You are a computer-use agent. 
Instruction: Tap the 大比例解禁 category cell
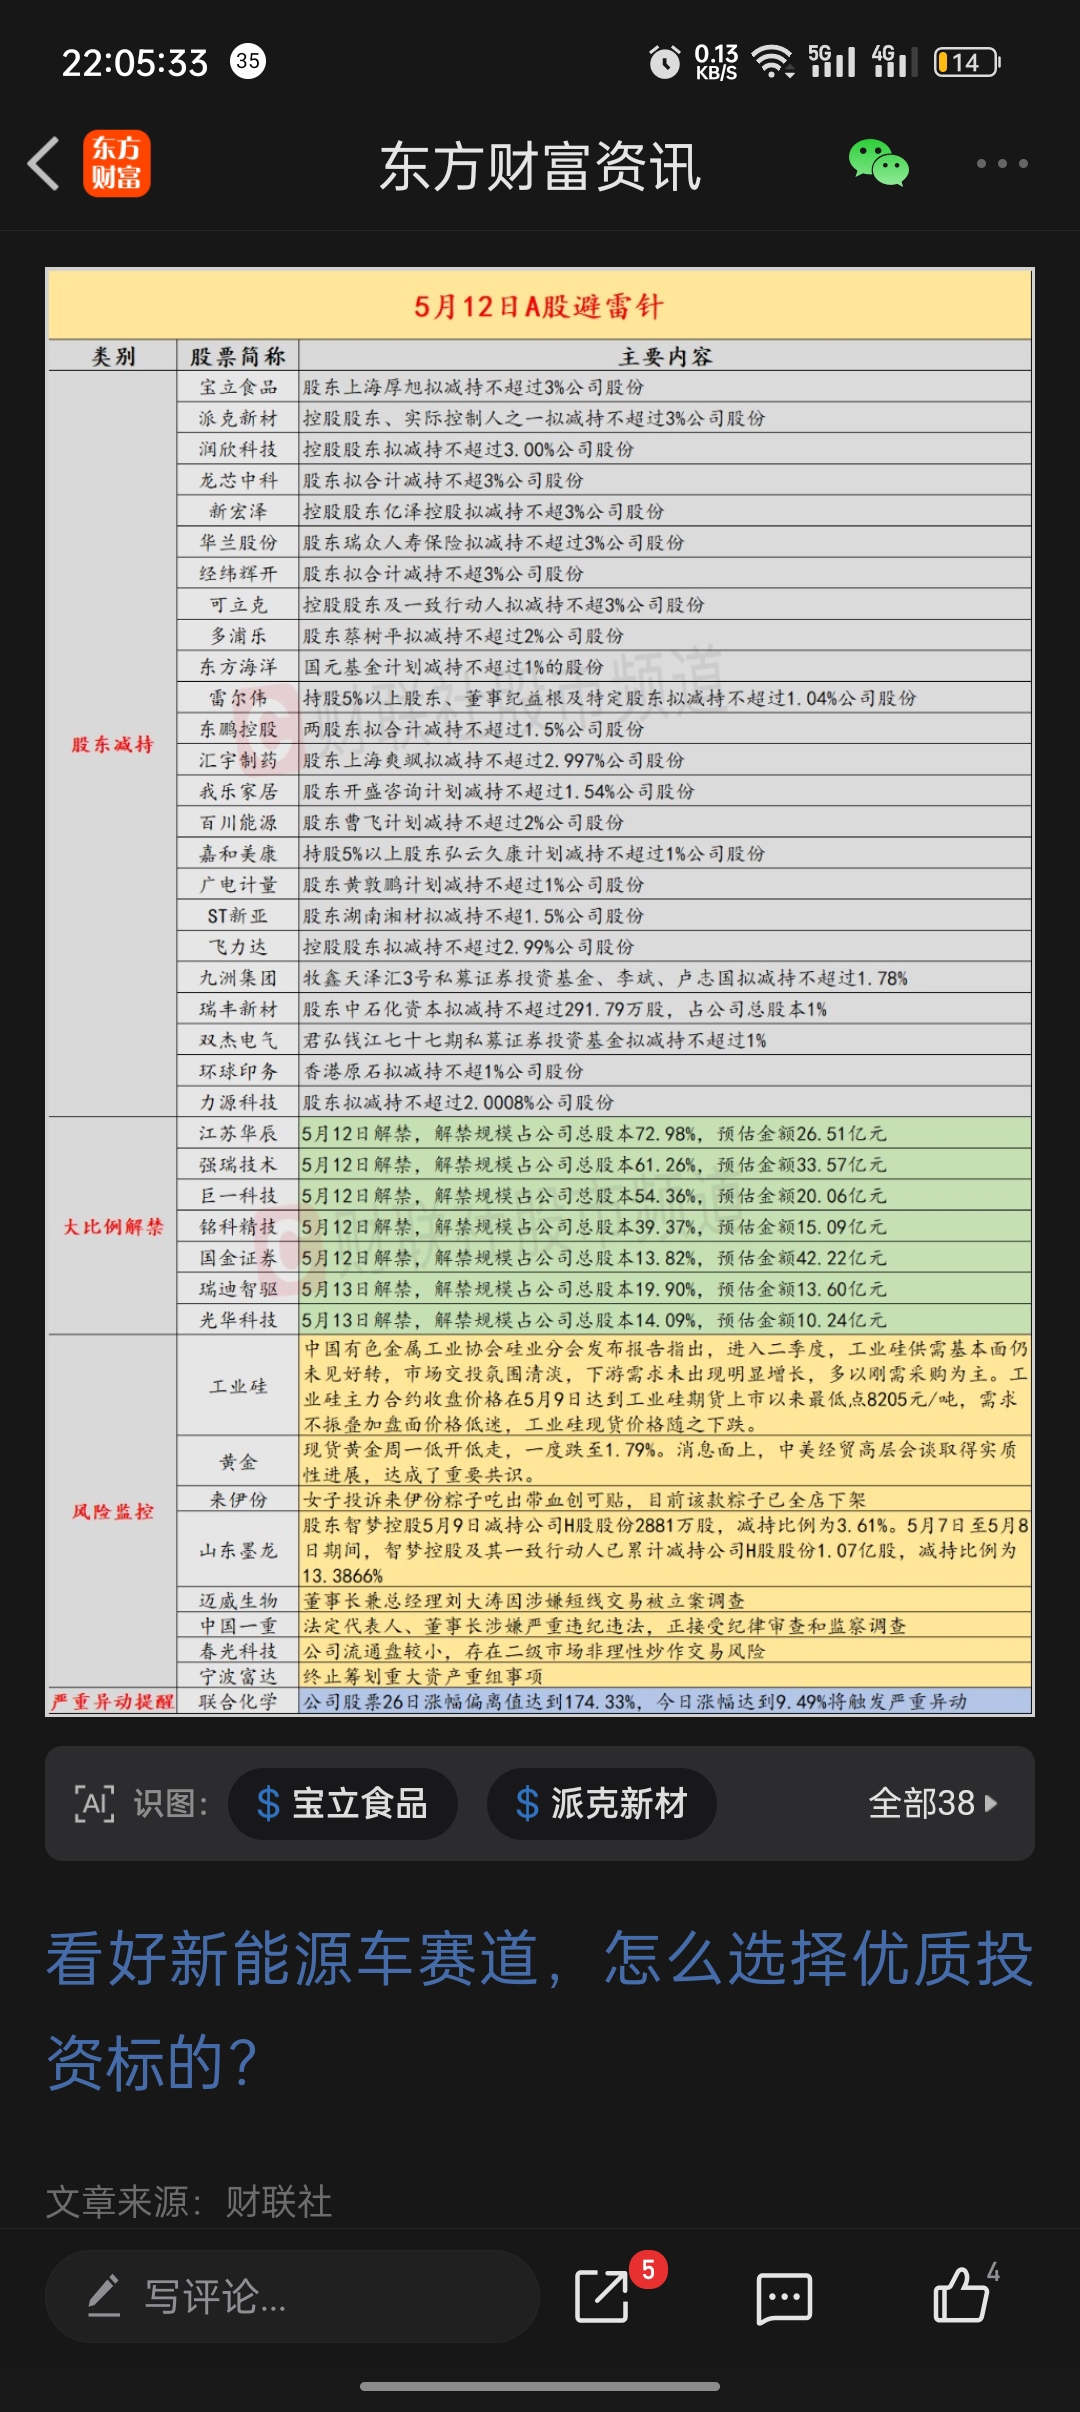tap(112, 1227)
